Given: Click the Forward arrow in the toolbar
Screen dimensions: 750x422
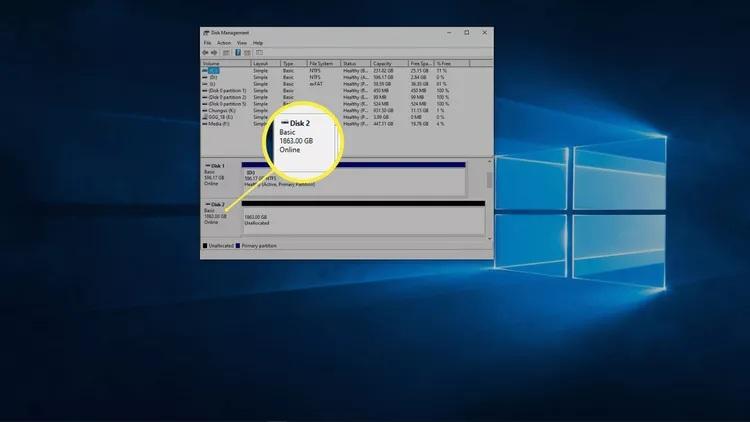Looking at the screenshot, I should [x=214, y=52].
